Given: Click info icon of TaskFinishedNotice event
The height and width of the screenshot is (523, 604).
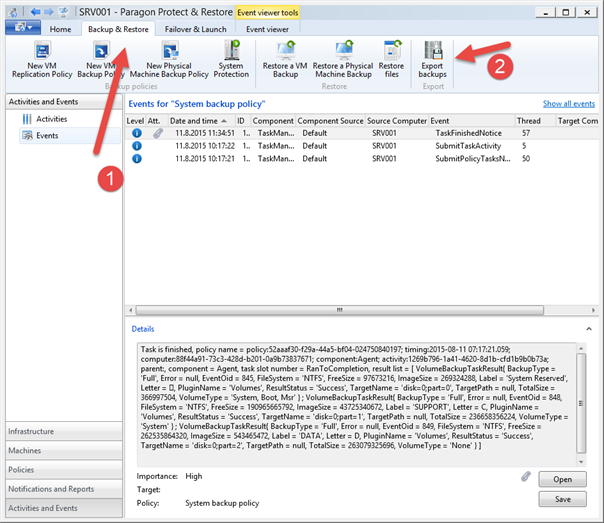Looking at the screenshot, I should pyautogui.click(x=137, y=133).
